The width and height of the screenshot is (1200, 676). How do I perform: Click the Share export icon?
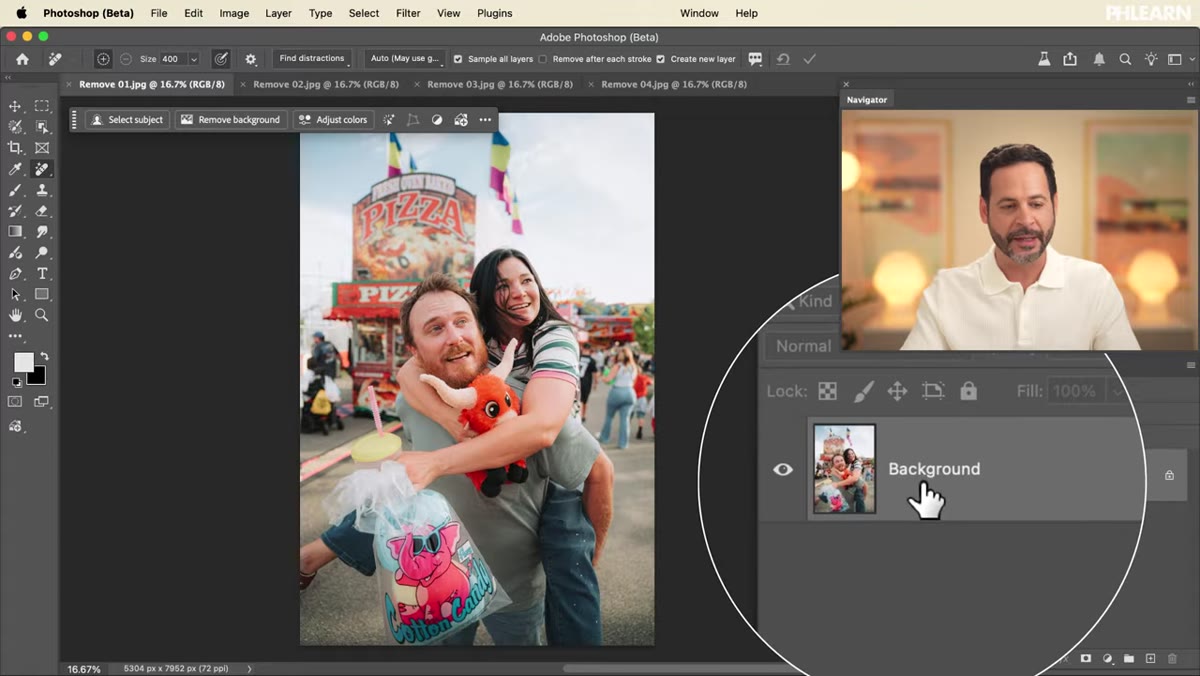(1070, 59)
